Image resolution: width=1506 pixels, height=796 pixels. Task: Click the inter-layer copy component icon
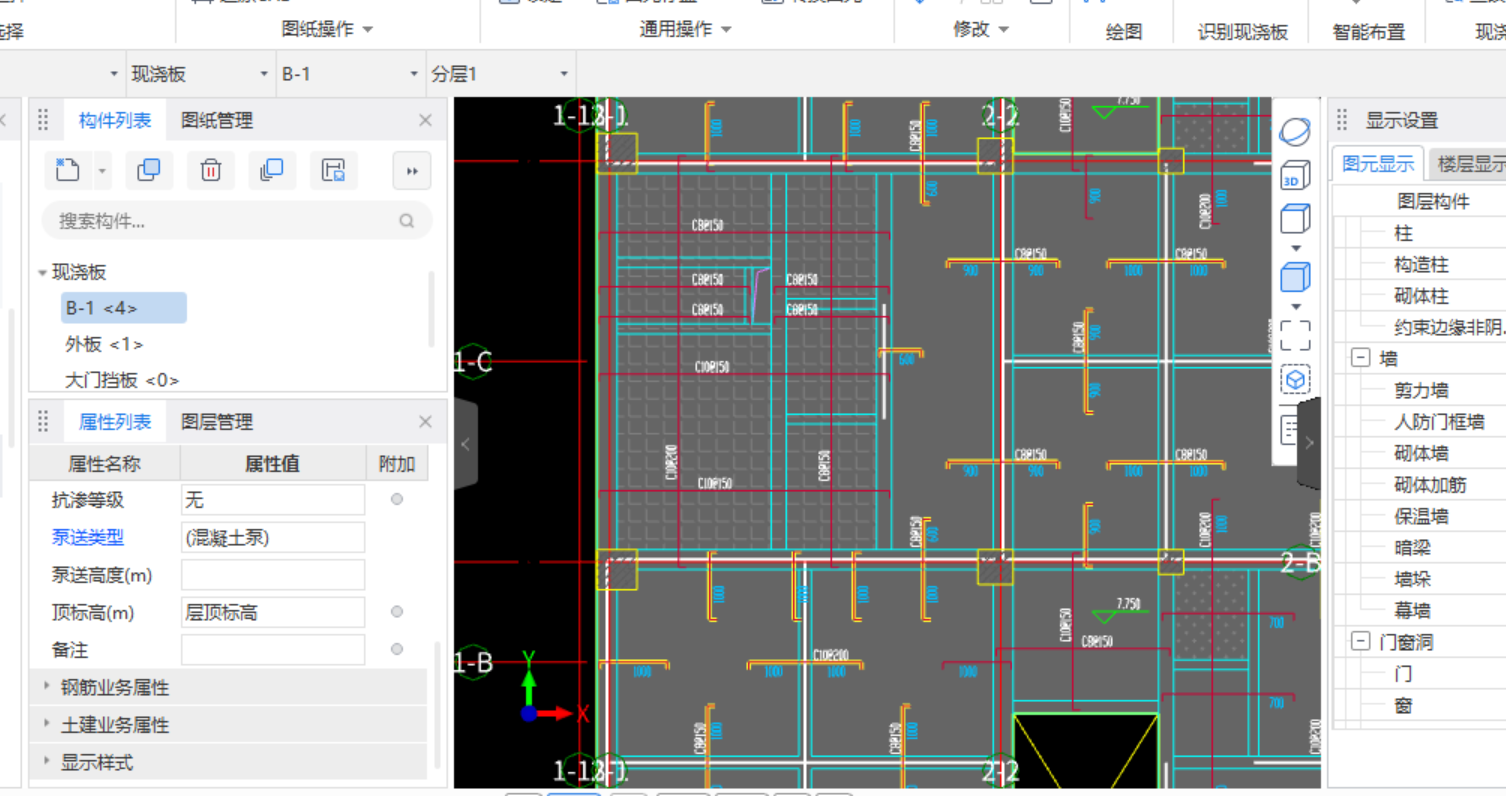pos(272,170)
